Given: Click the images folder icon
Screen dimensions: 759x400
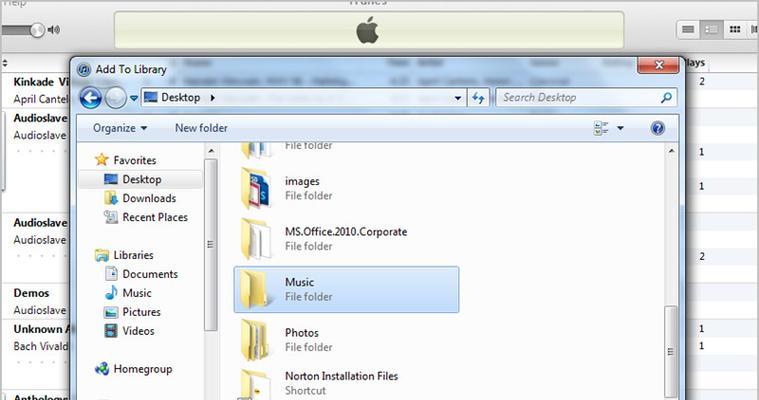Looking at the screenshot, I should [x=256, y=188].
